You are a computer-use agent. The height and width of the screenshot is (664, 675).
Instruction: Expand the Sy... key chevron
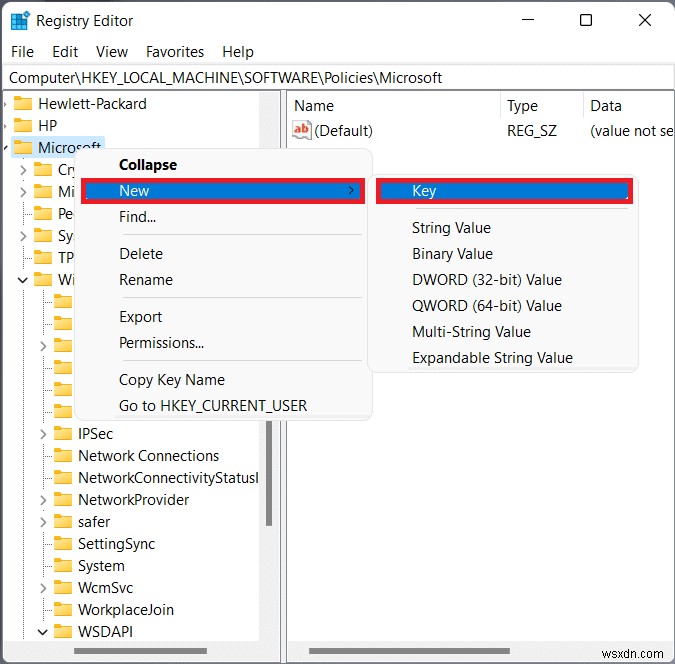click(23, 236)
